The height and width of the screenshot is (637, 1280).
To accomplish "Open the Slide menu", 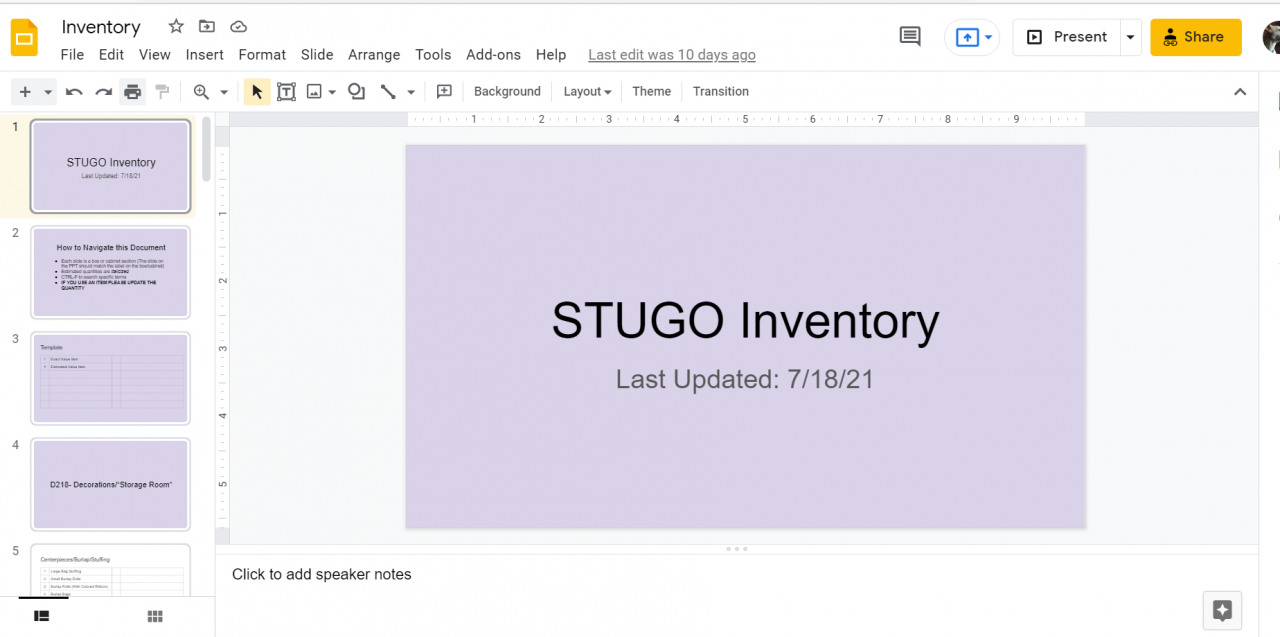I will point(317,55).
